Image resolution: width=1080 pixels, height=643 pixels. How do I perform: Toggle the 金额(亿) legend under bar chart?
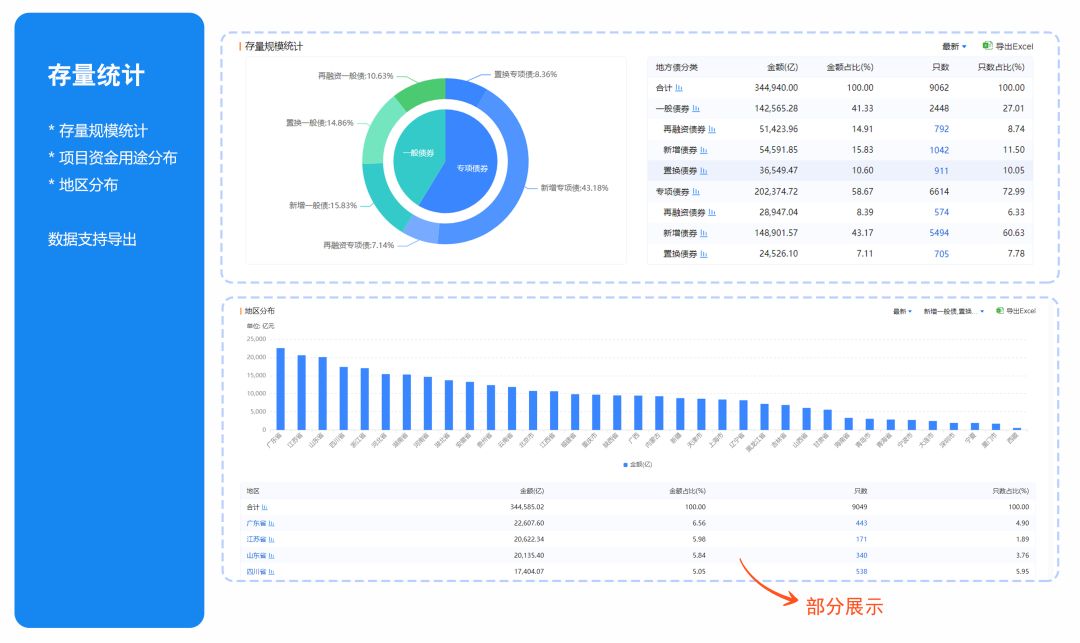pyautogui.click(x=637, y=464)
